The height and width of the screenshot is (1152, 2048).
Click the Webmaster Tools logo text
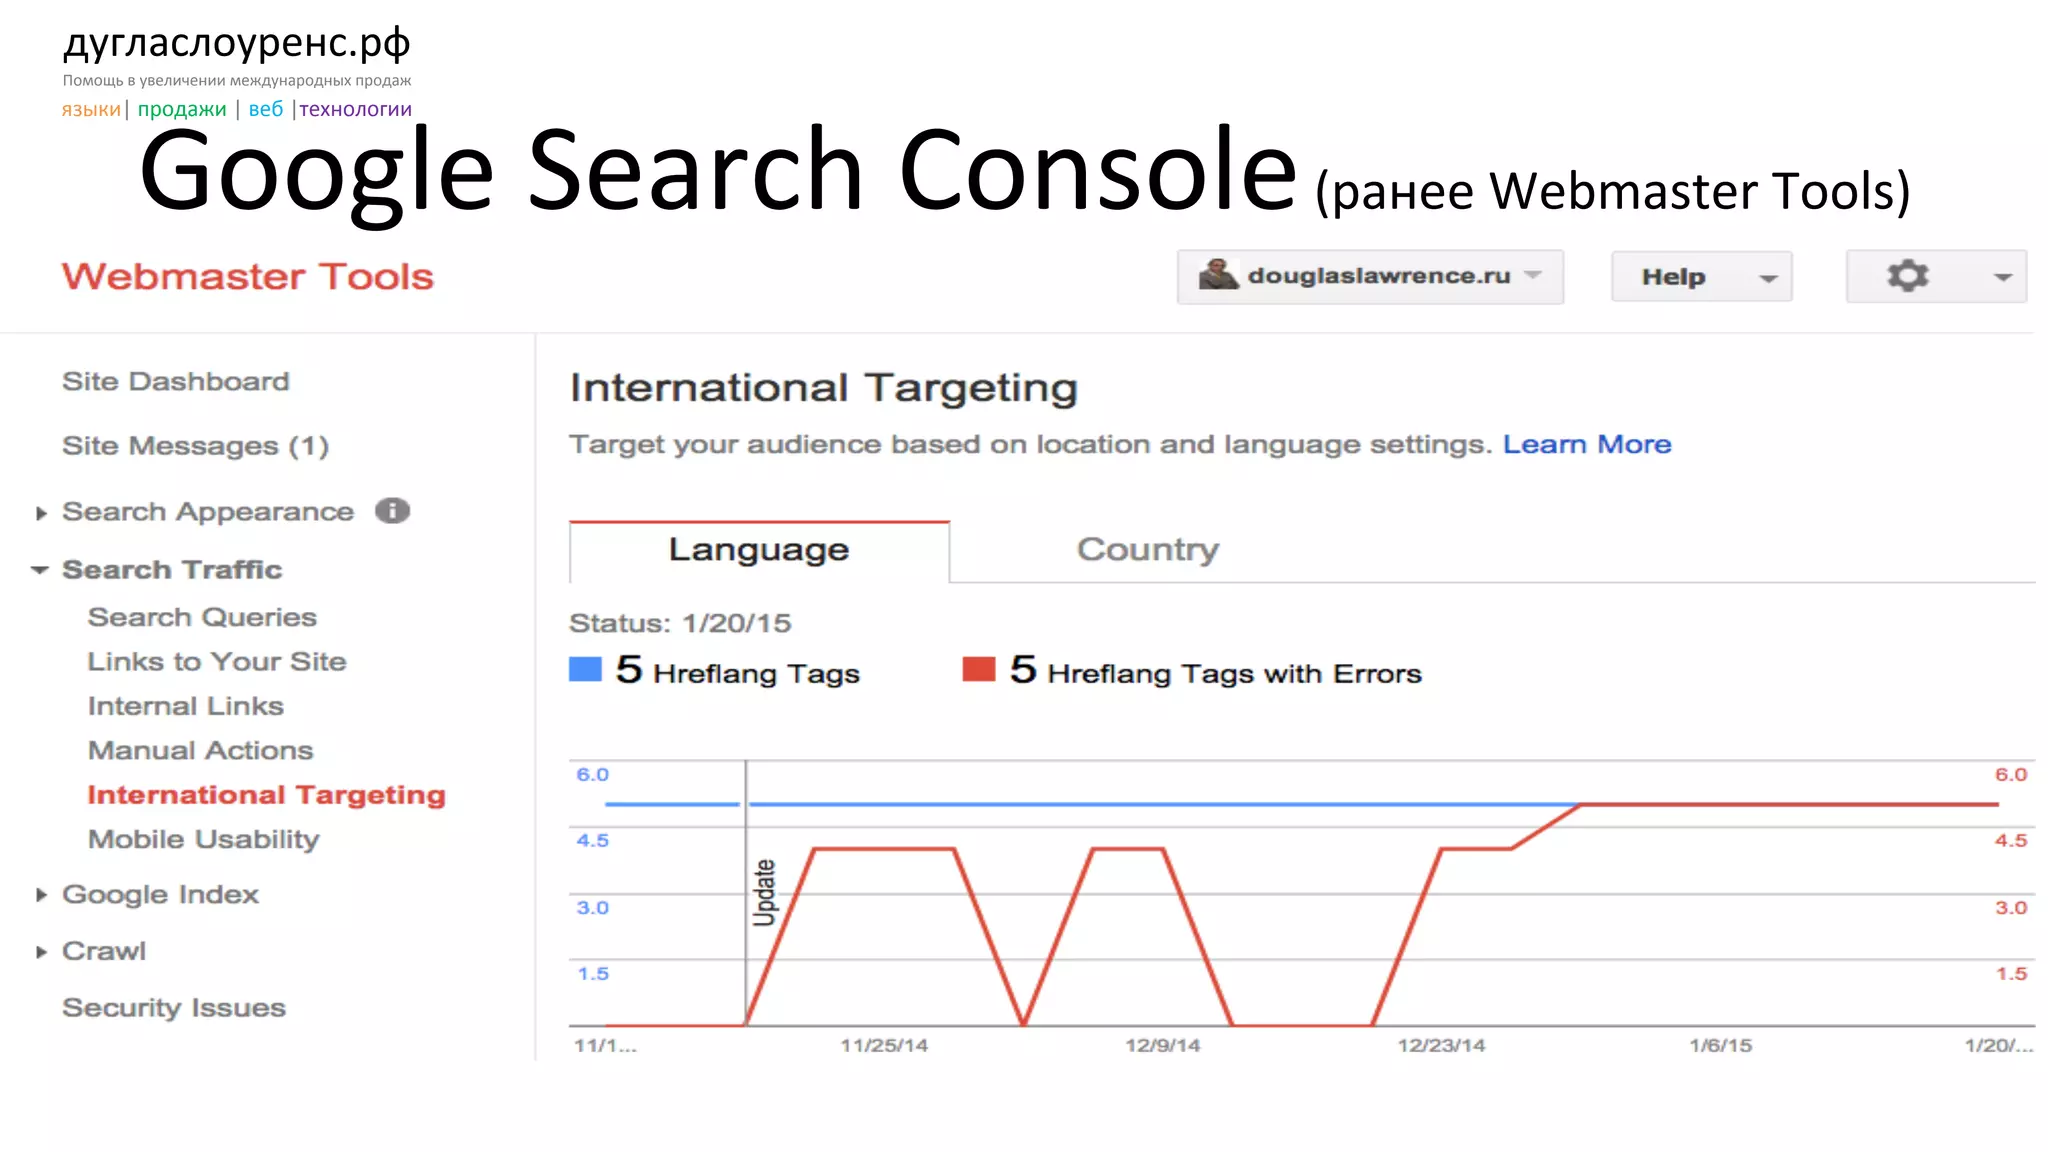248,277
